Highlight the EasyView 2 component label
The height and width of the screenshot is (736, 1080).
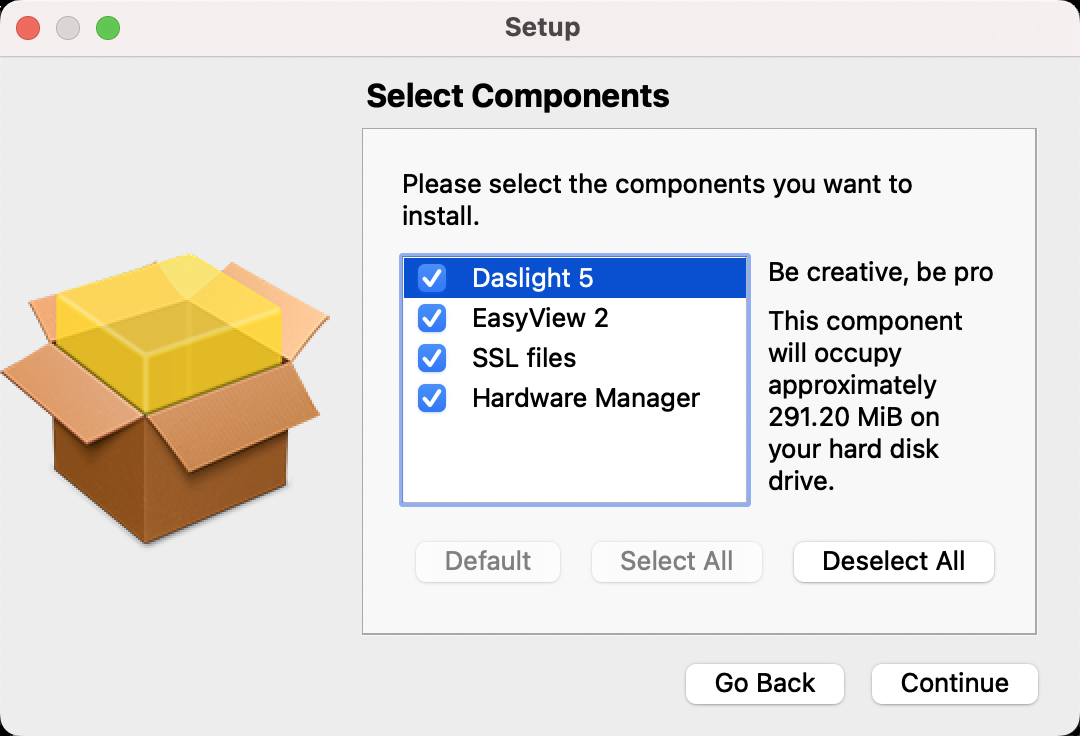pos(540,318)
